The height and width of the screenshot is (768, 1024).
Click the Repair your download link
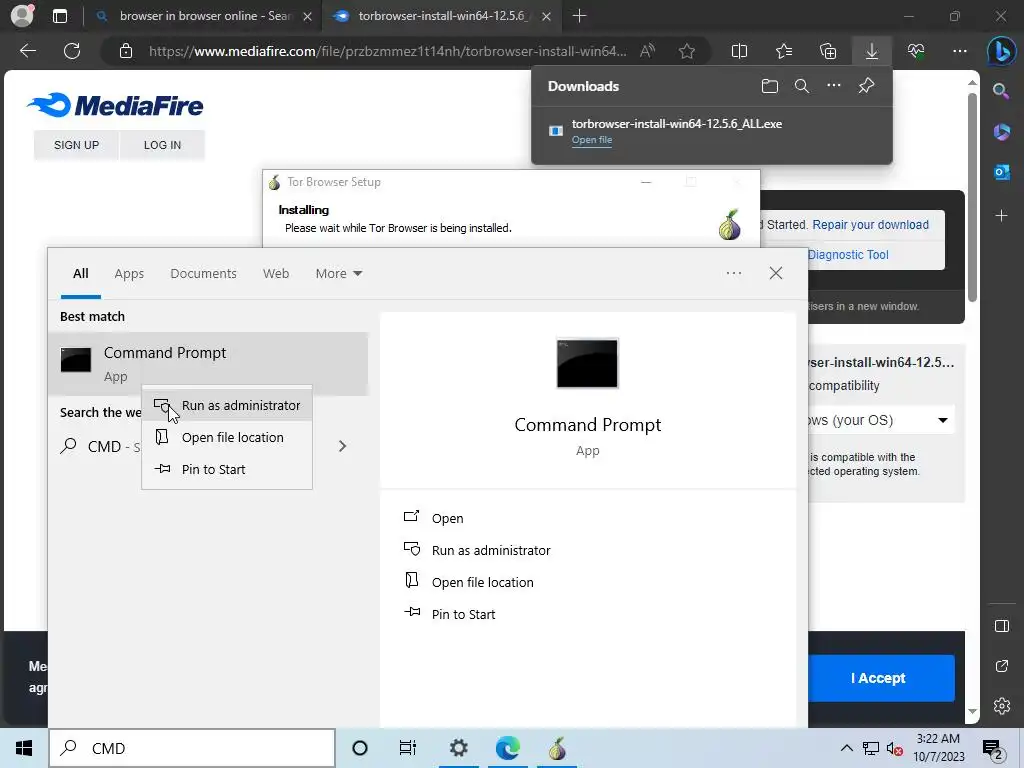coord(870,225)
